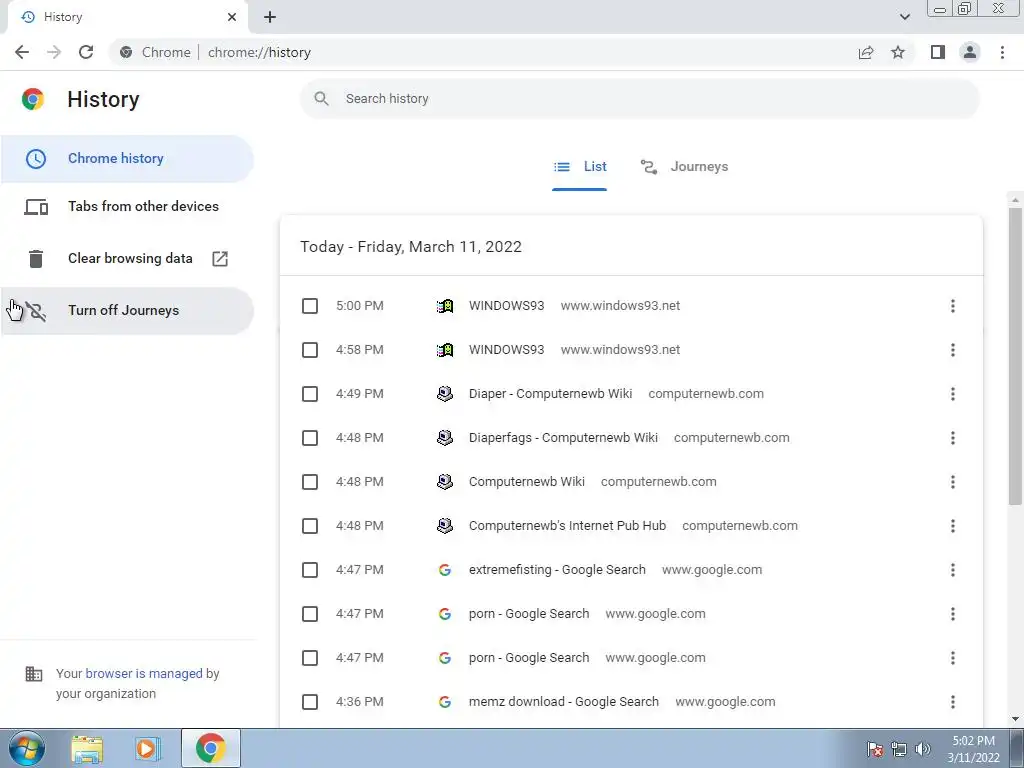
Task: Click the other devices icon
Action: pos(36,207)
